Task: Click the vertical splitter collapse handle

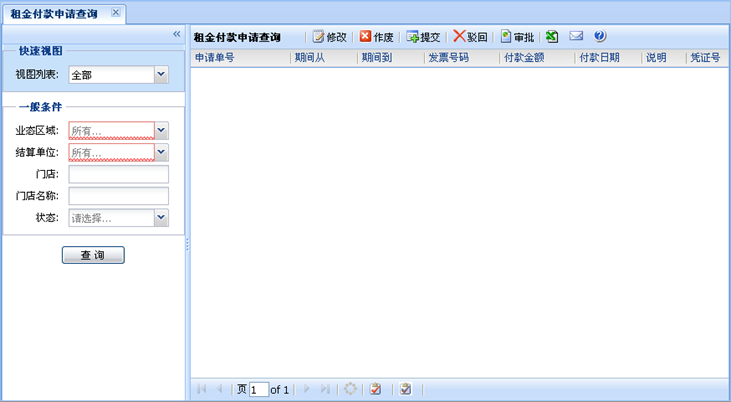Action: tap(187, 245)
